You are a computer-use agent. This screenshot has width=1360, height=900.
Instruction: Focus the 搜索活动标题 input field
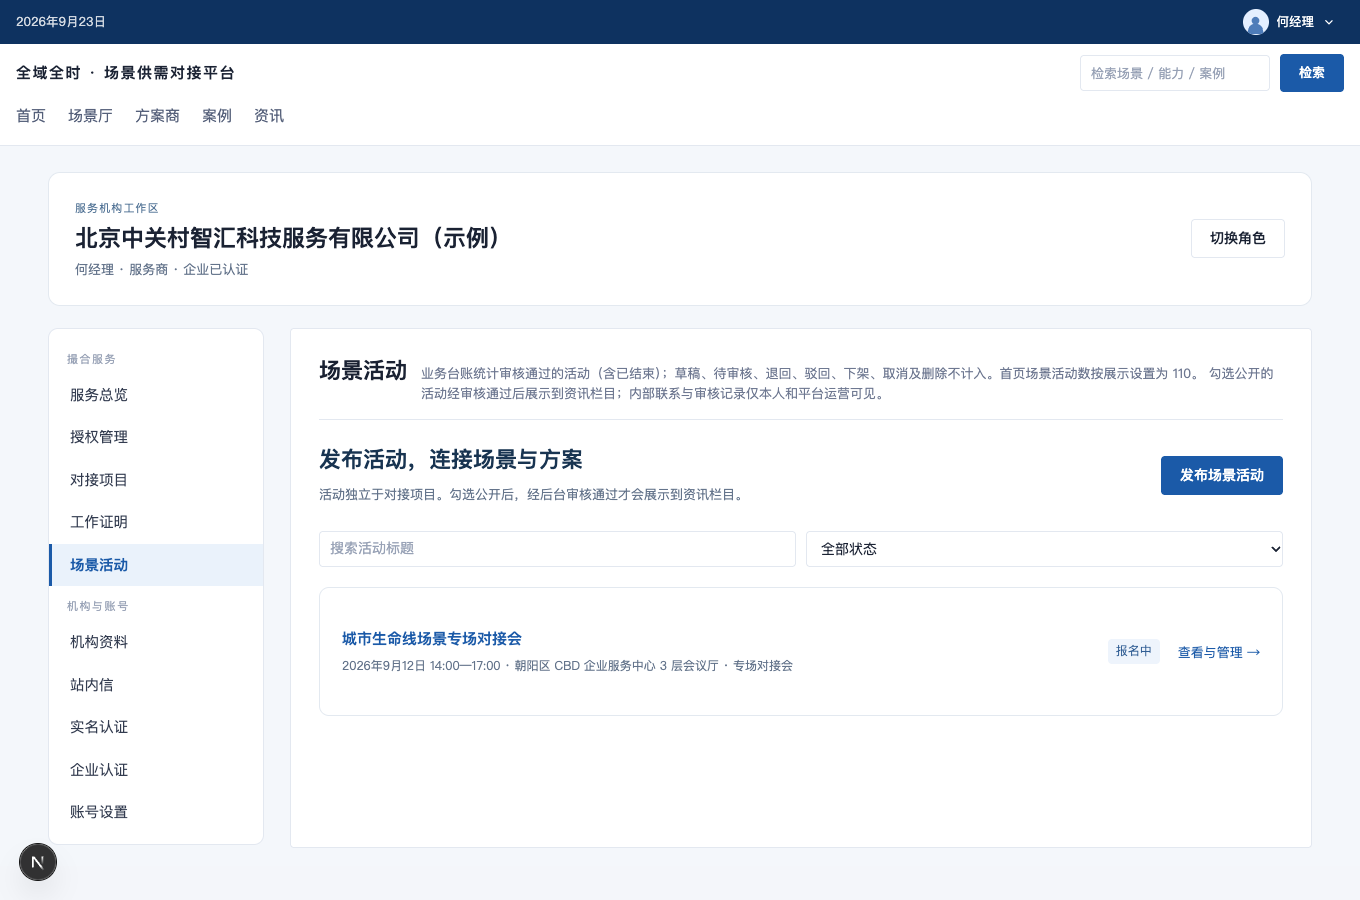point(557,549)
